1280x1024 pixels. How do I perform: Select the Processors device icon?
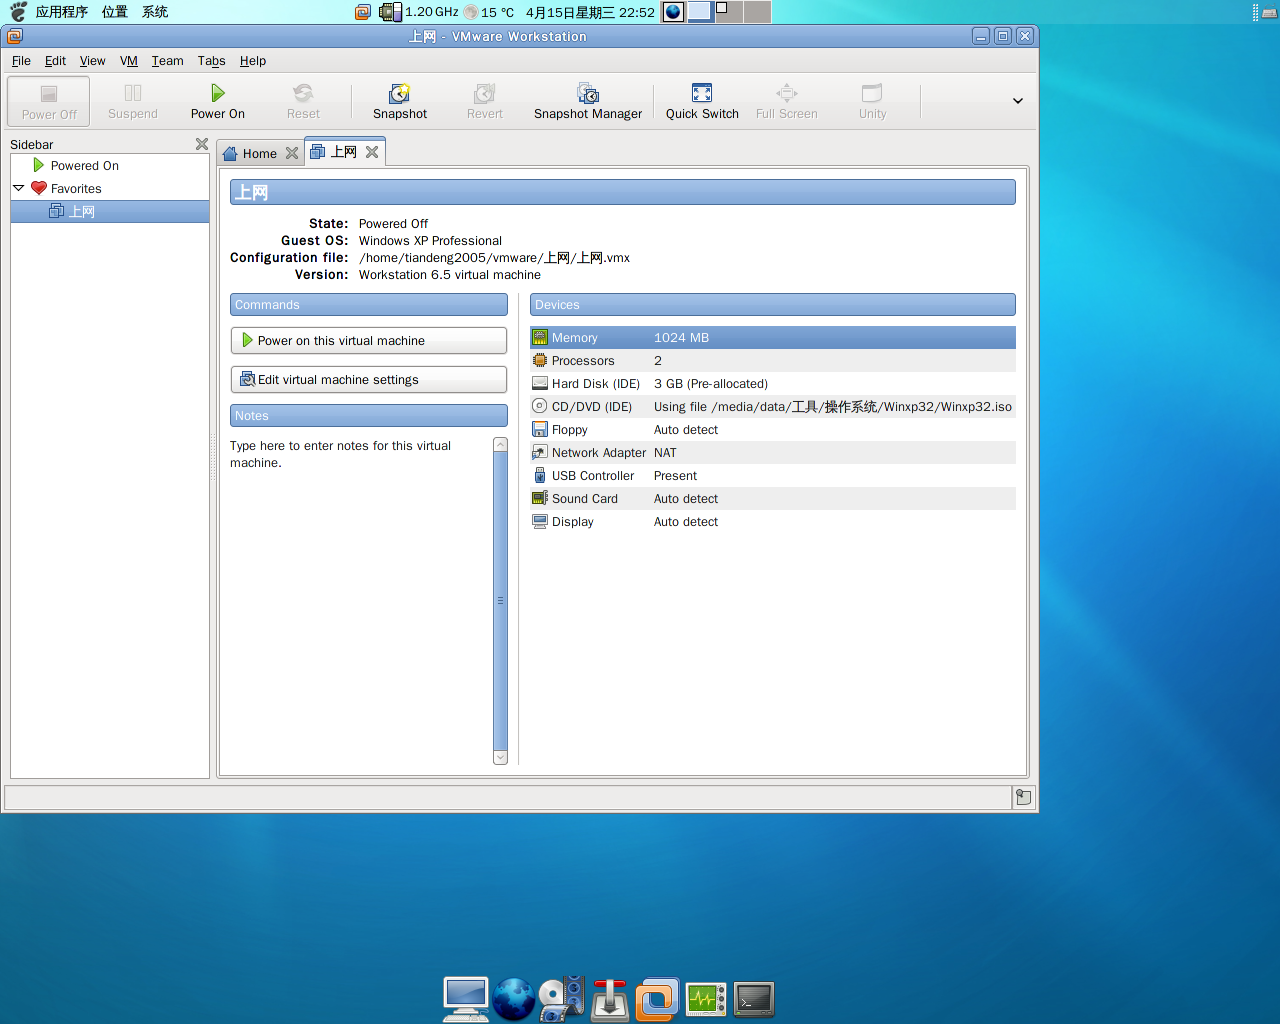point(540,361)
